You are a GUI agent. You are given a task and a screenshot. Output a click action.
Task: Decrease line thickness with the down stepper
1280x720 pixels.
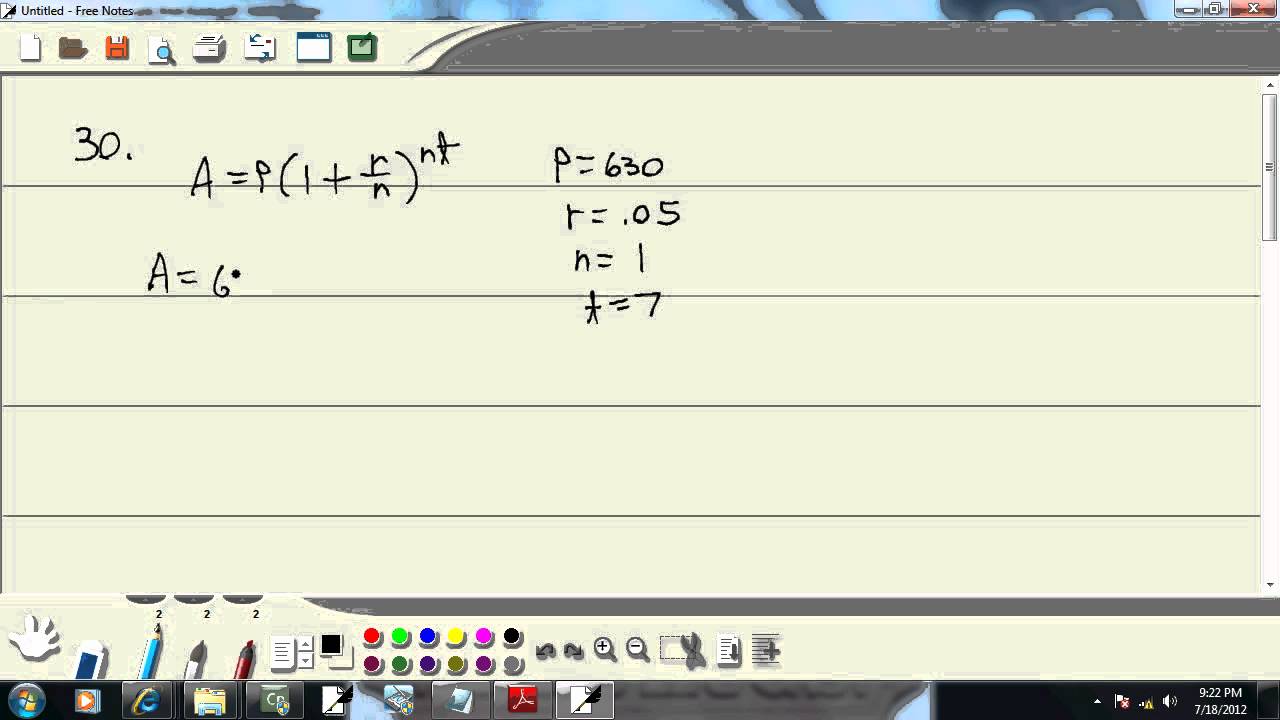click(x=305, y=661)
